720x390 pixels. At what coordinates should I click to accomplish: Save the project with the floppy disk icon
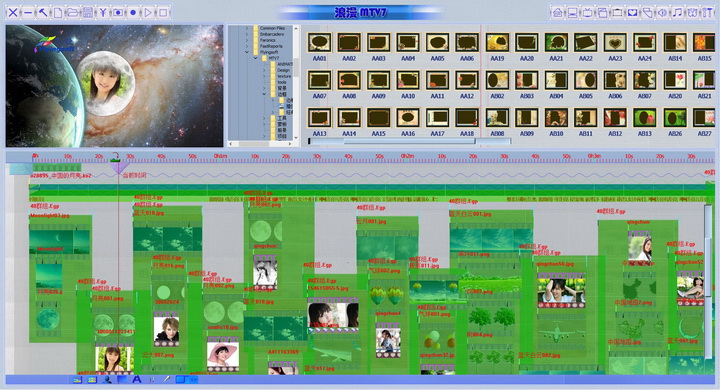pos(88,12)
